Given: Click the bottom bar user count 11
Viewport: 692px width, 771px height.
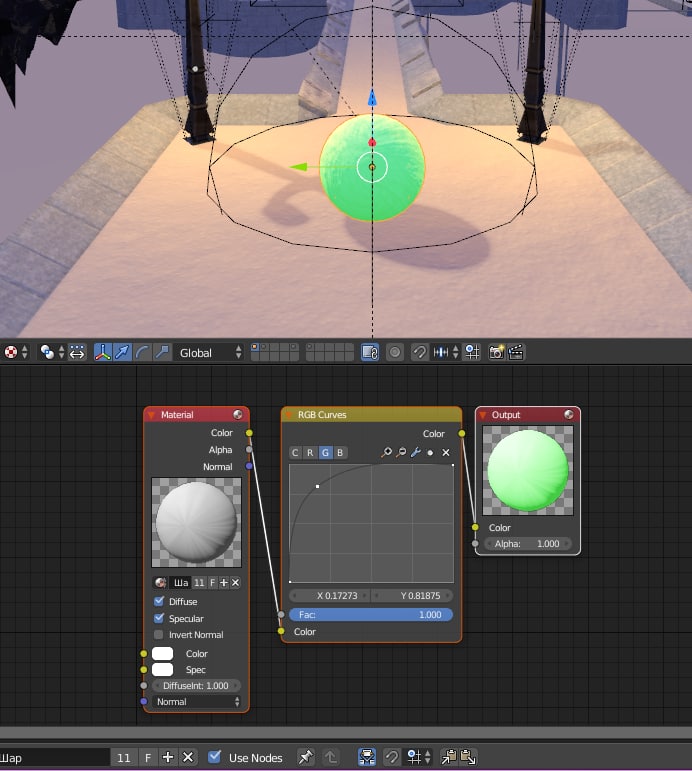Looking at the screenshot, I should 124,758.
